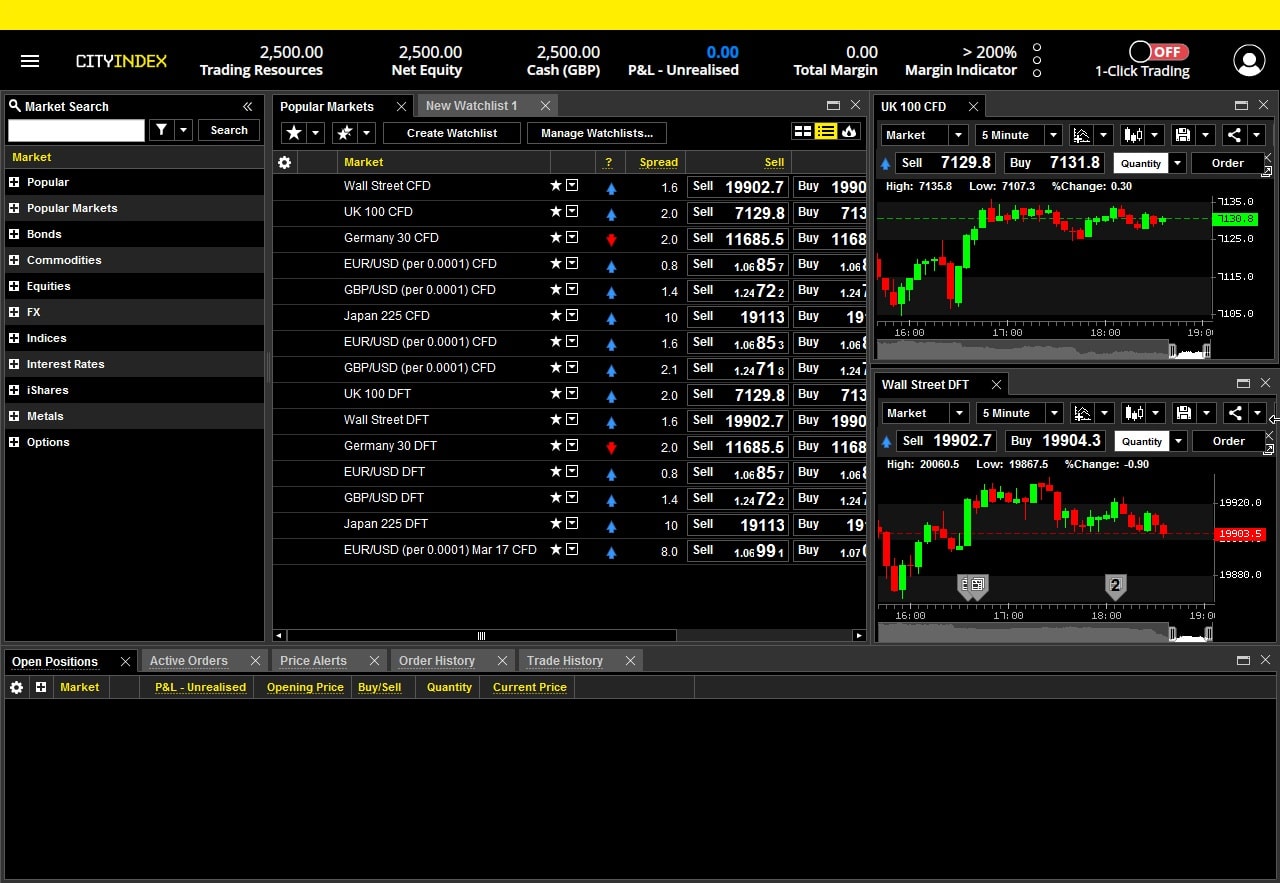Viewport: 1280px width, 883px height.
Task: Switch to the Order History tab
Action: point(437,661)
